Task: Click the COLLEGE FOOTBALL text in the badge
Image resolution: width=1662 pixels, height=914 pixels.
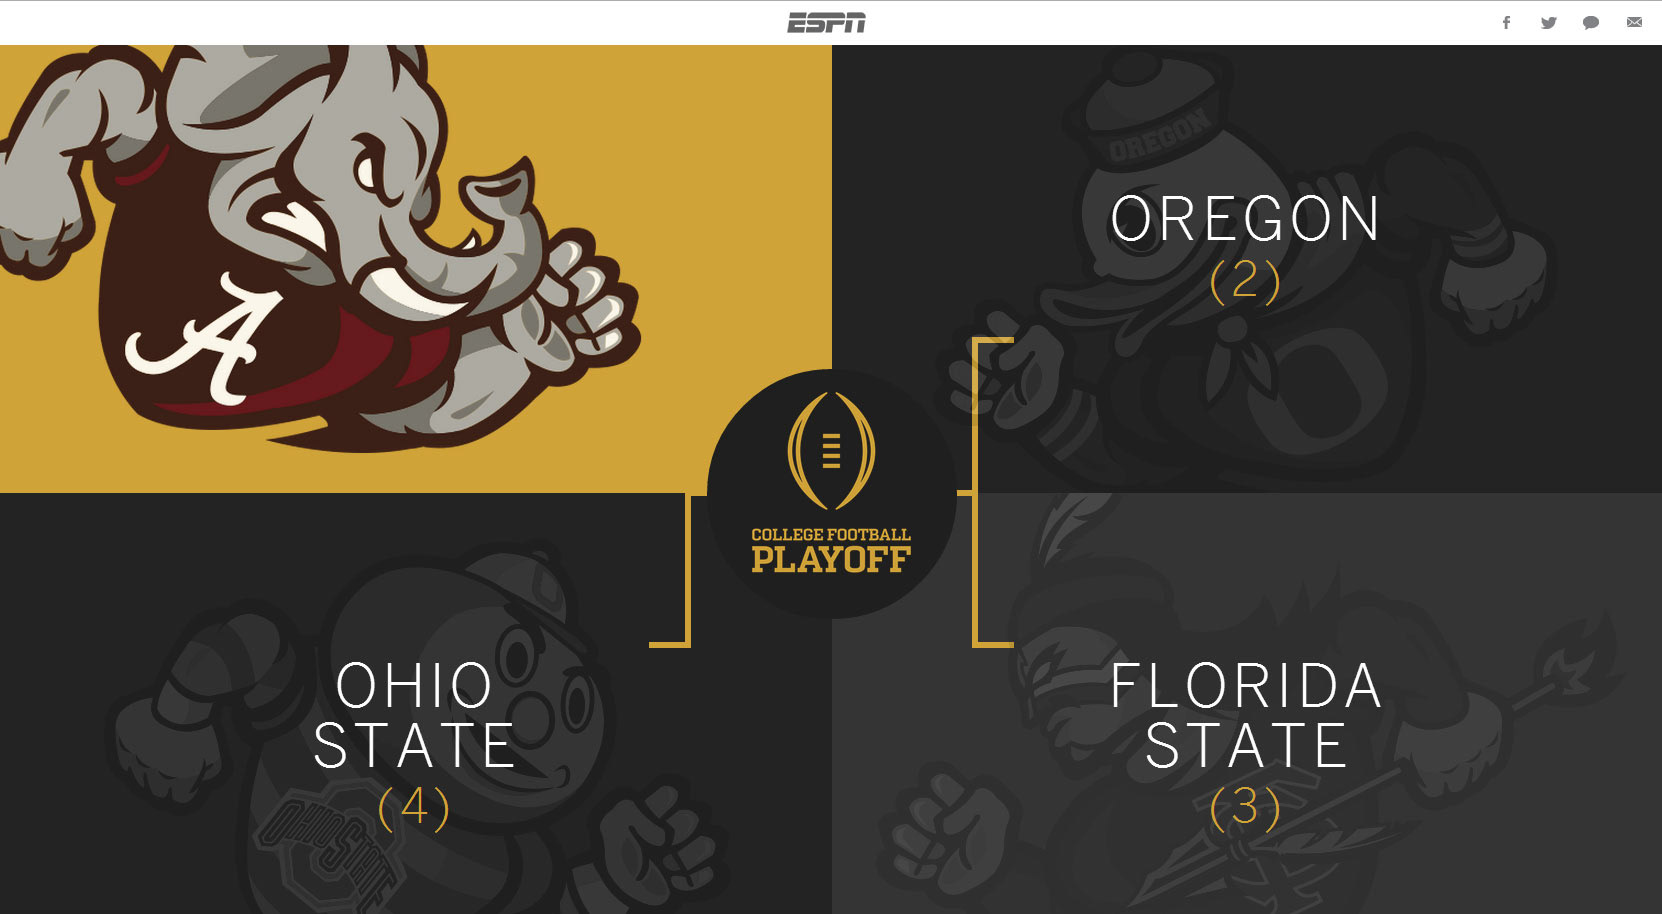Action: pyautogui.click(x=831, y=535)
